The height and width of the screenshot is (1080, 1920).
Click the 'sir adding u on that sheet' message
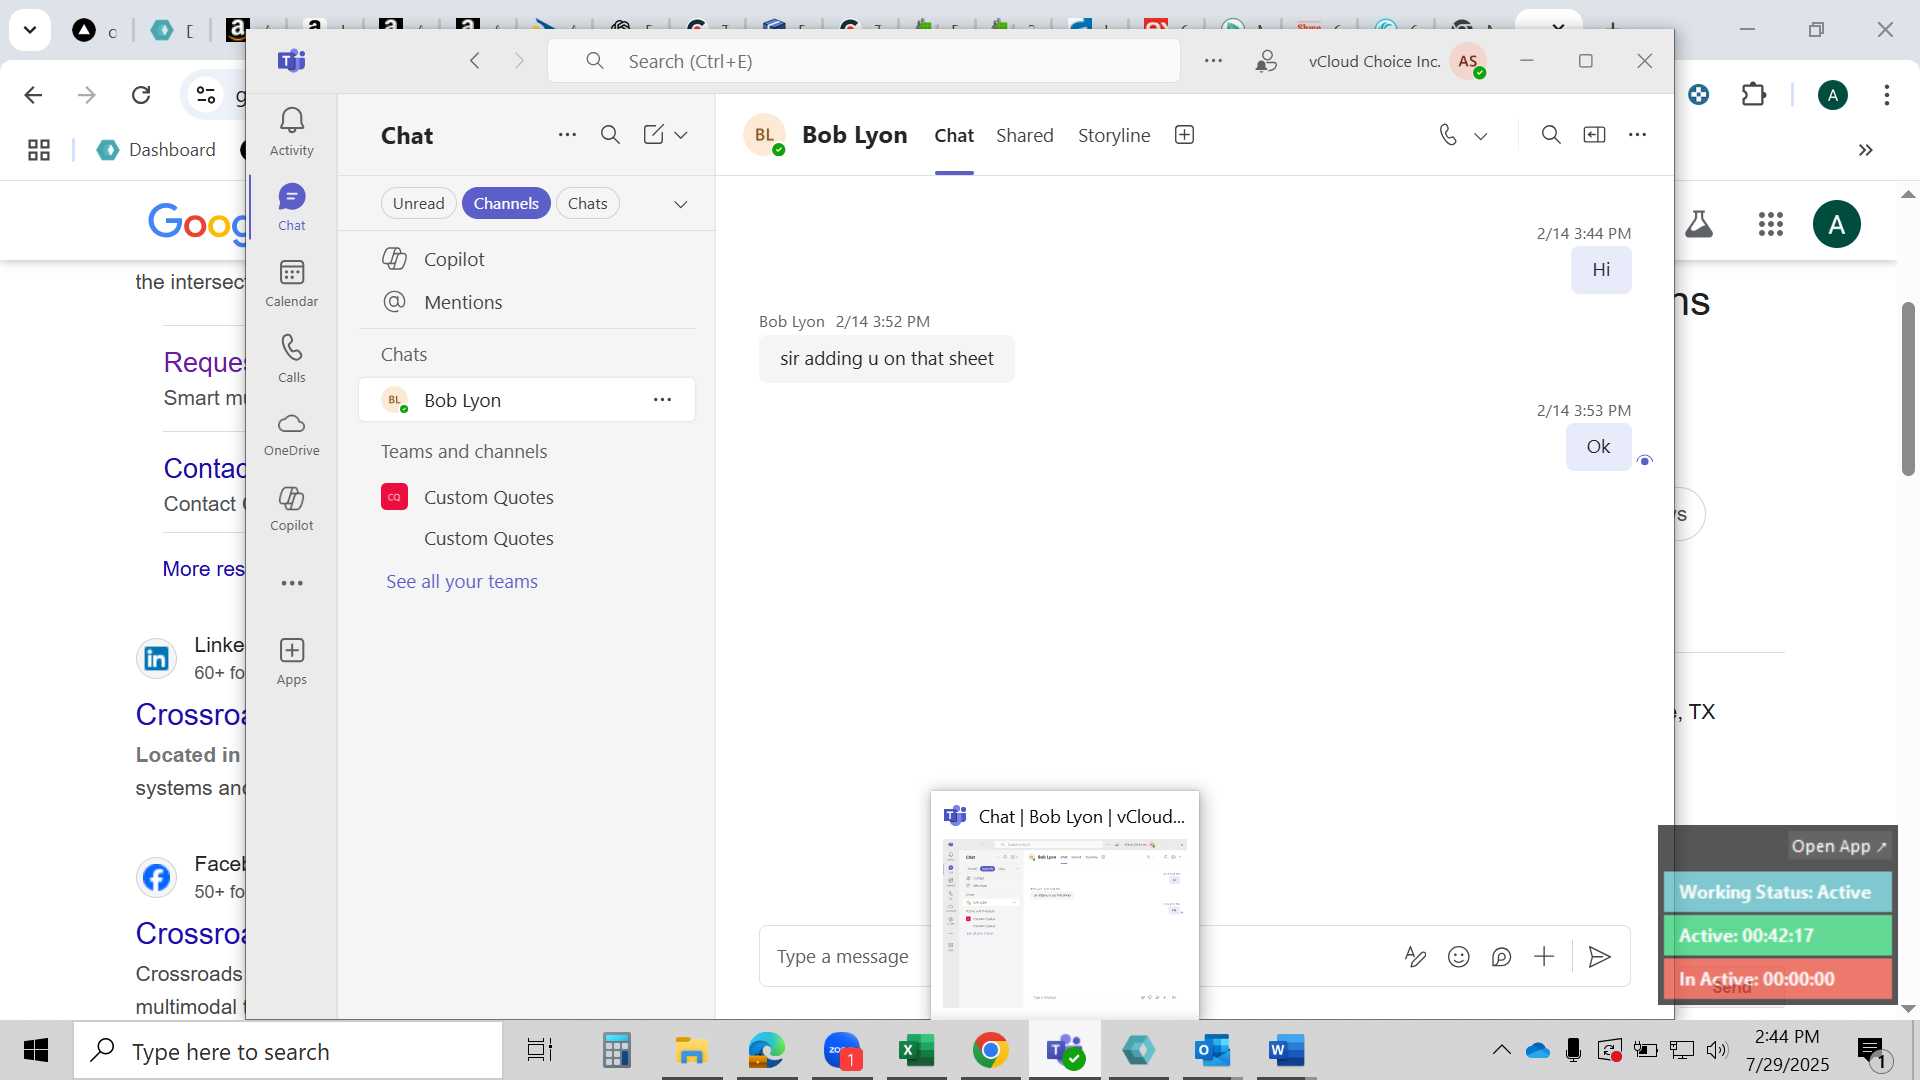886,358
